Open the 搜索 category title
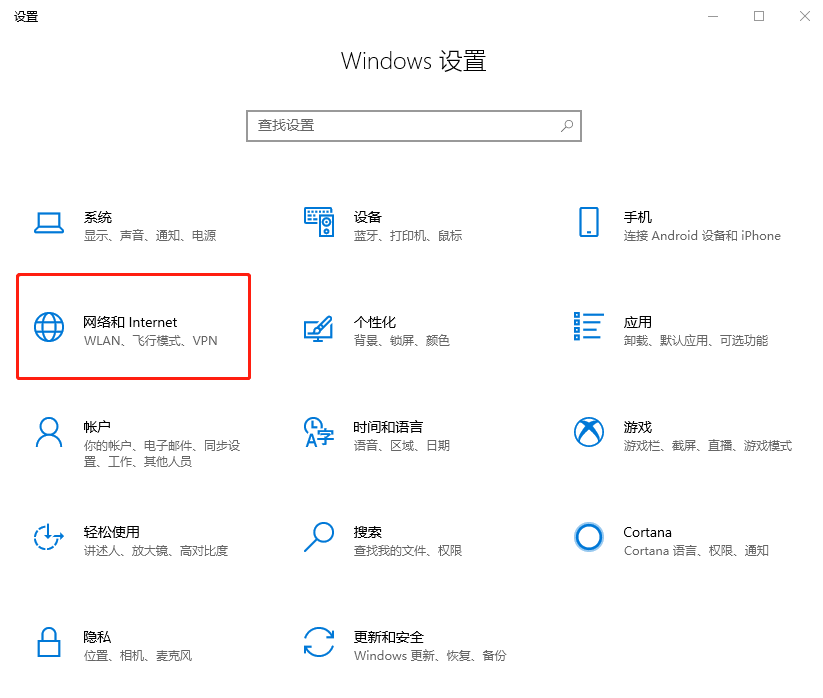 point(367,532)
